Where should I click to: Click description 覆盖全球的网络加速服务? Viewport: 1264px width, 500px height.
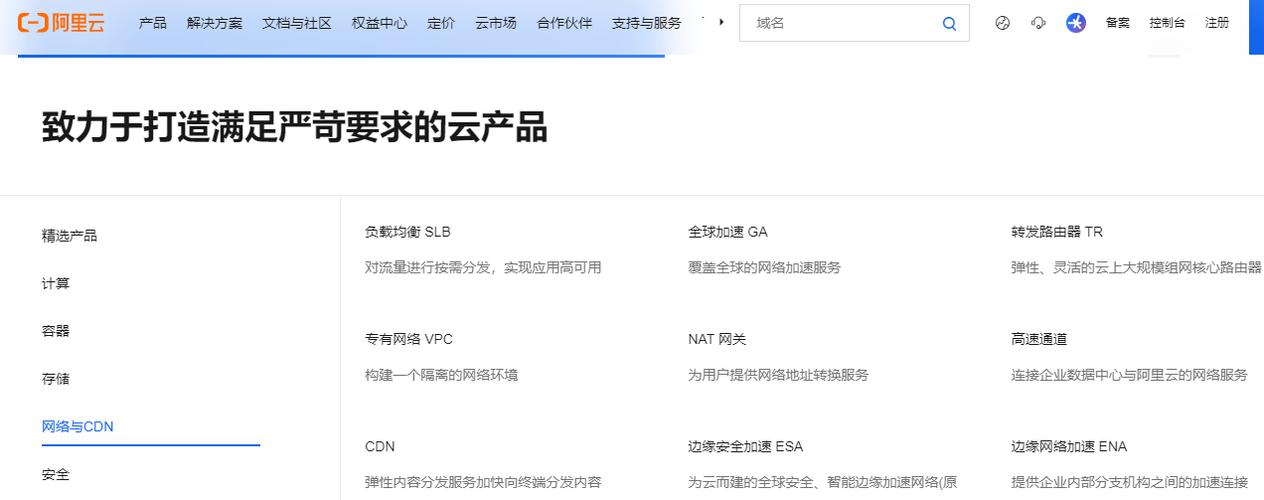(765, 268)
